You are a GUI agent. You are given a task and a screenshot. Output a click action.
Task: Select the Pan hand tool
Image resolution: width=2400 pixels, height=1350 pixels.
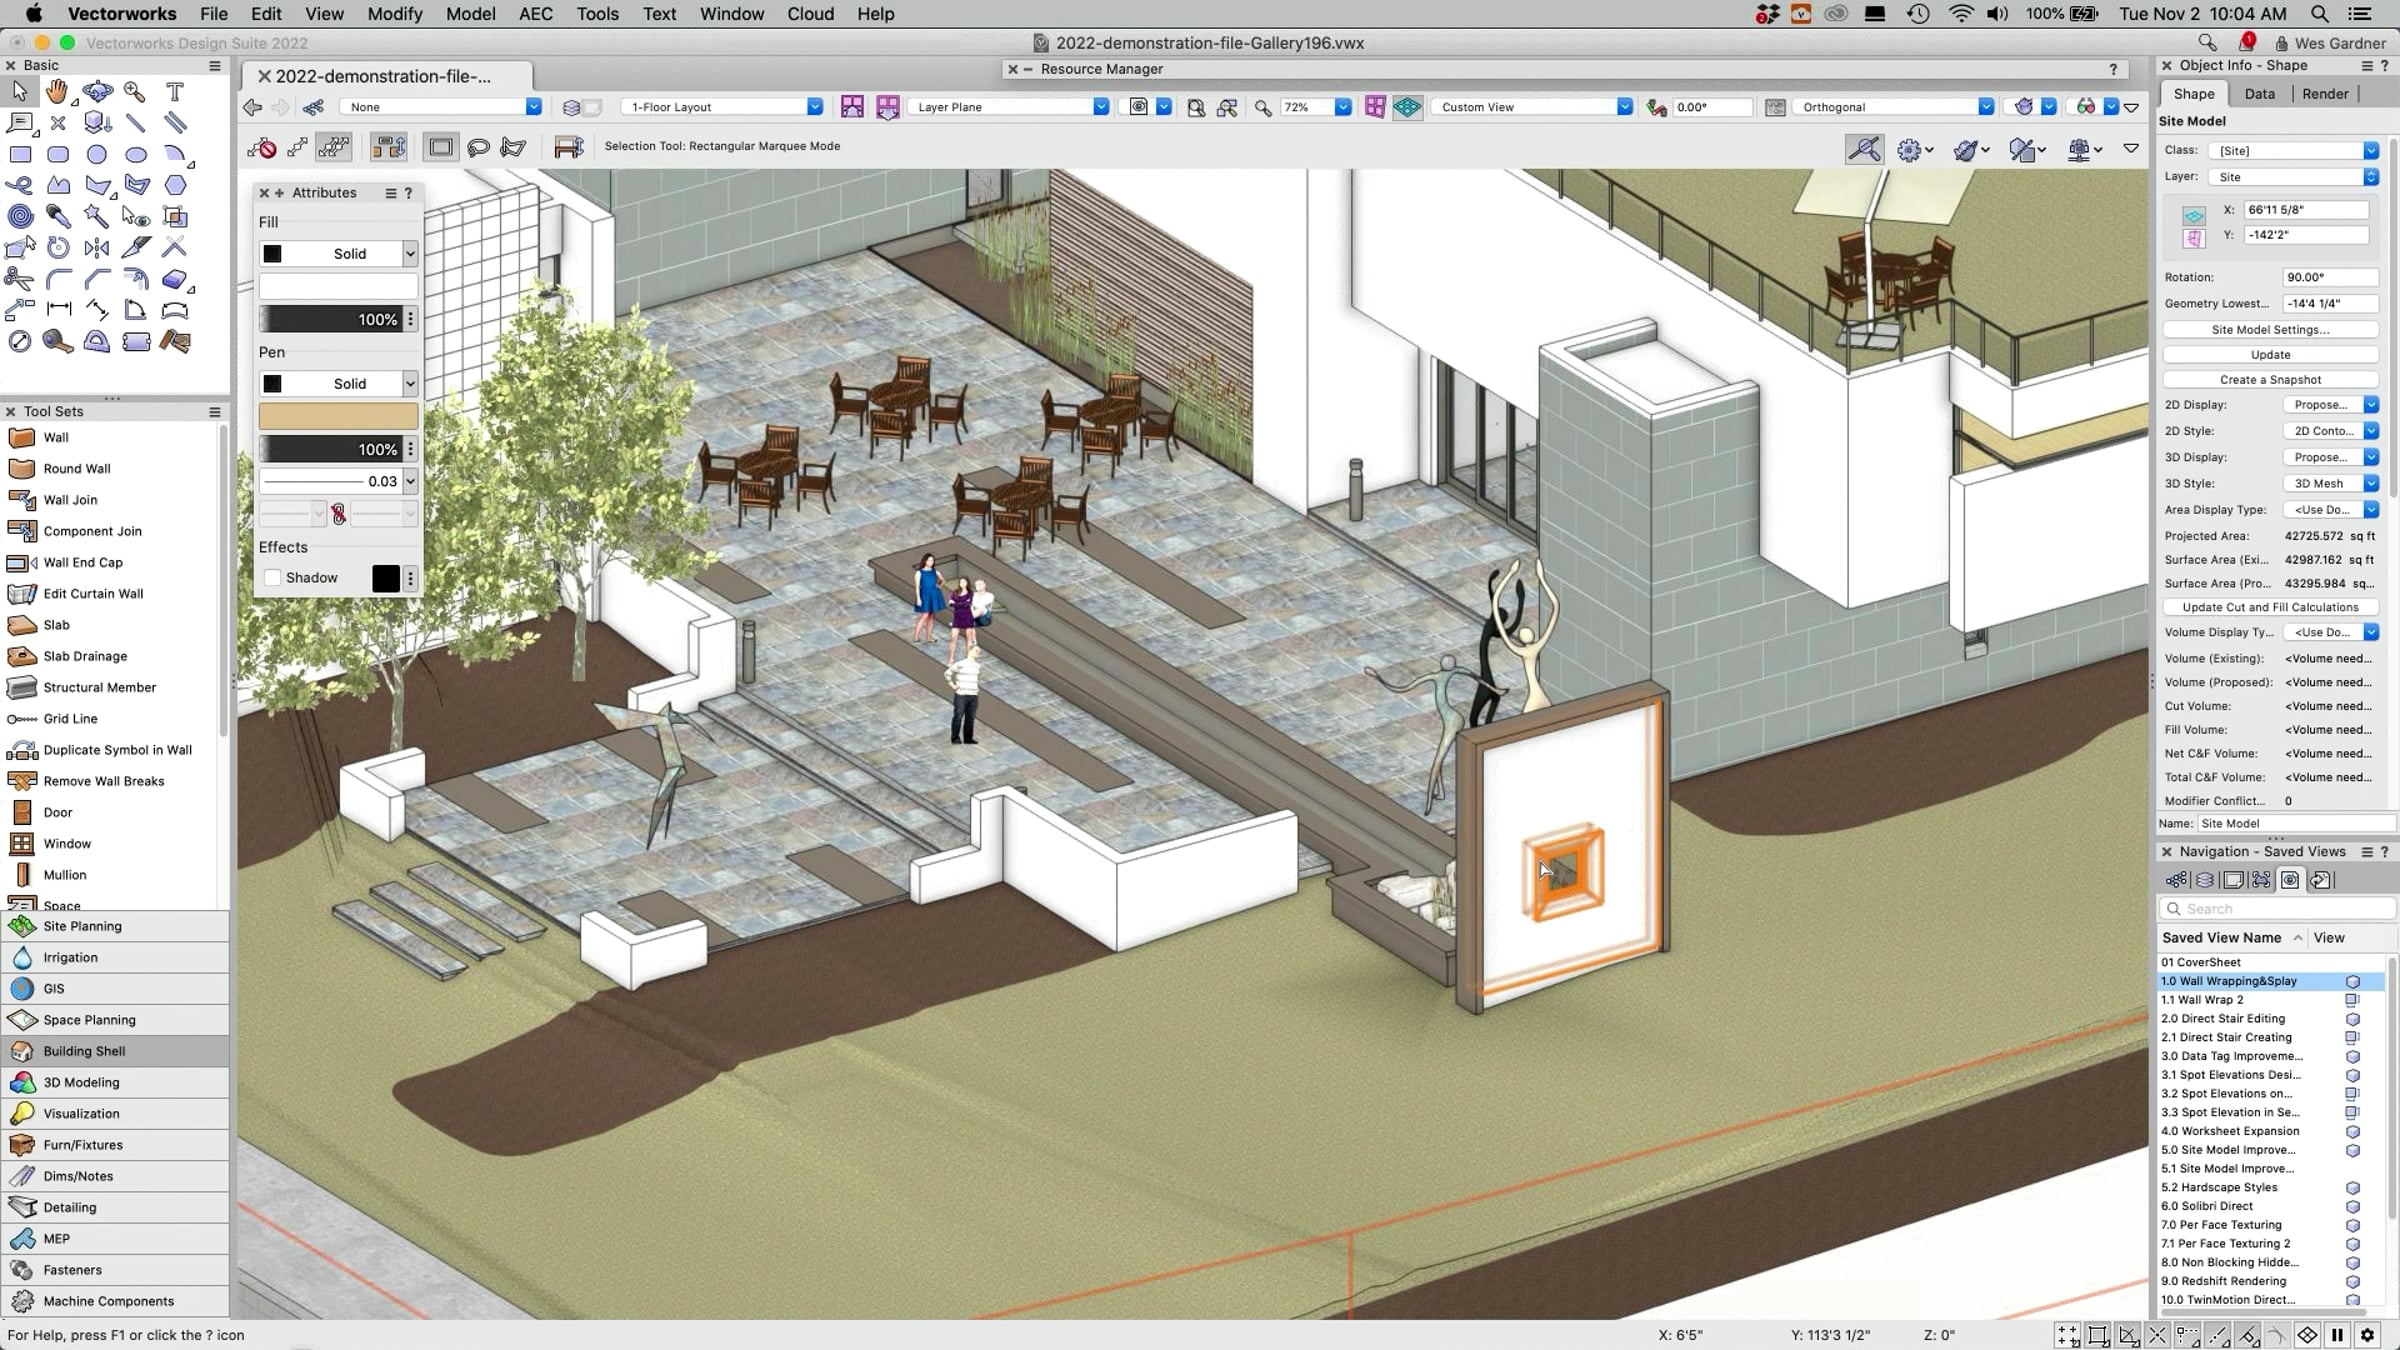[x=57, y=92]
